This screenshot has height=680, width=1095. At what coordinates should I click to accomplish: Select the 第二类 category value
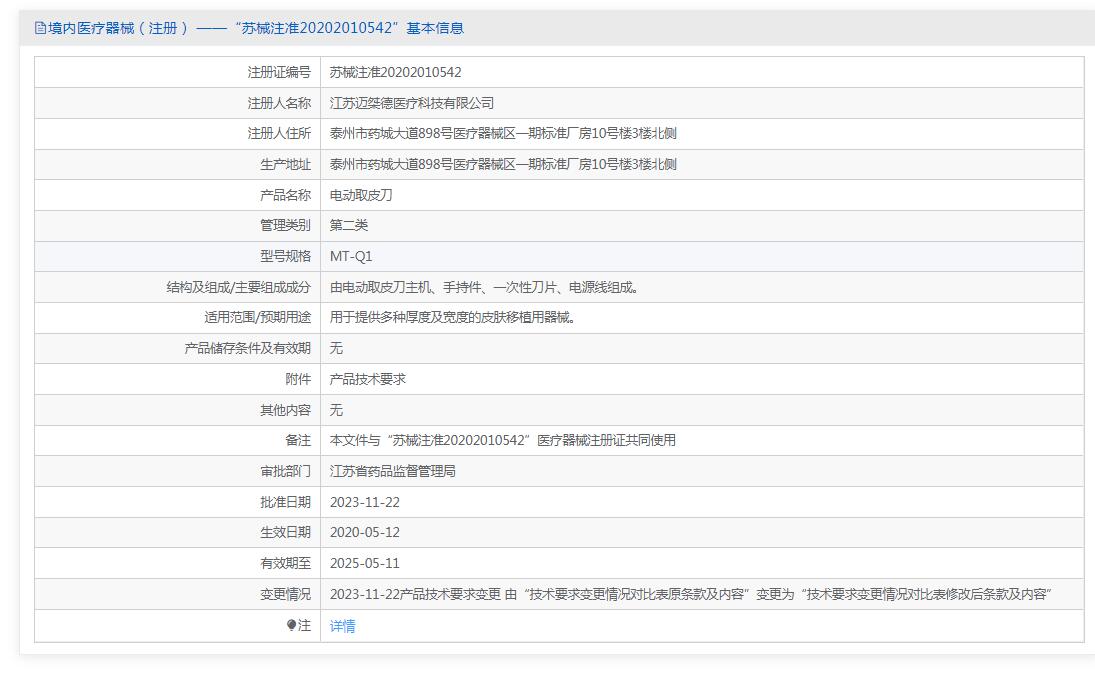[x=348, y=225]
